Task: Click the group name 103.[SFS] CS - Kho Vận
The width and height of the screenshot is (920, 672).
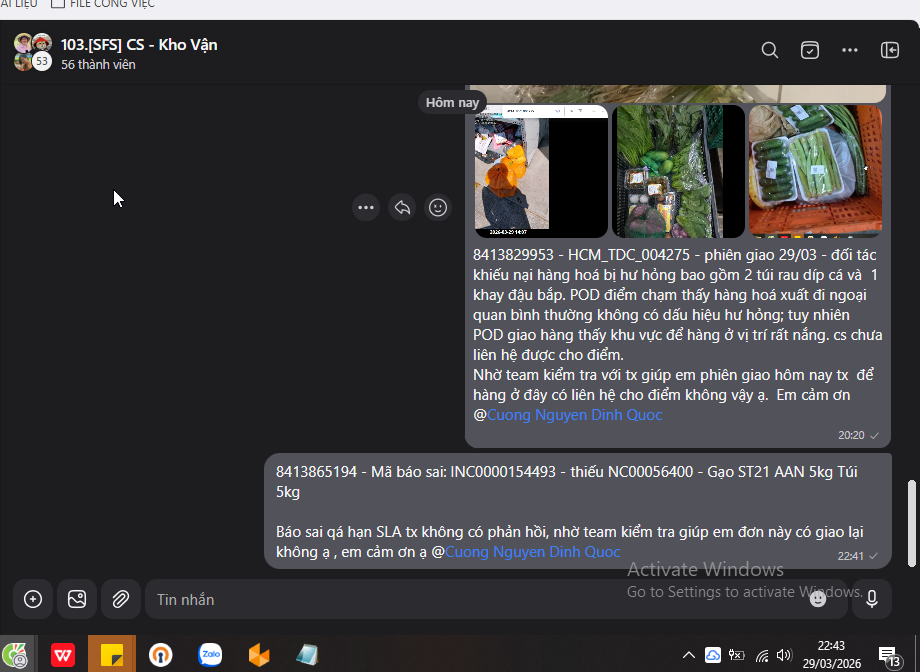Action: coord(139,45)
